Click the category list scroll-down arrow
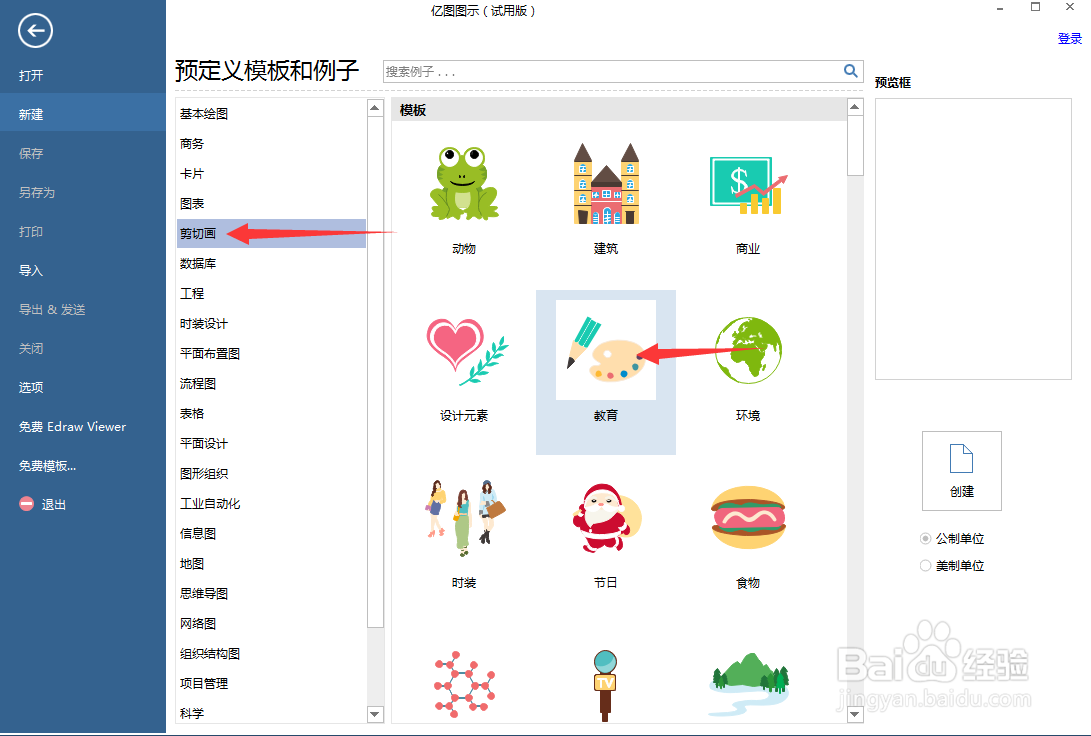 point(375,714)
